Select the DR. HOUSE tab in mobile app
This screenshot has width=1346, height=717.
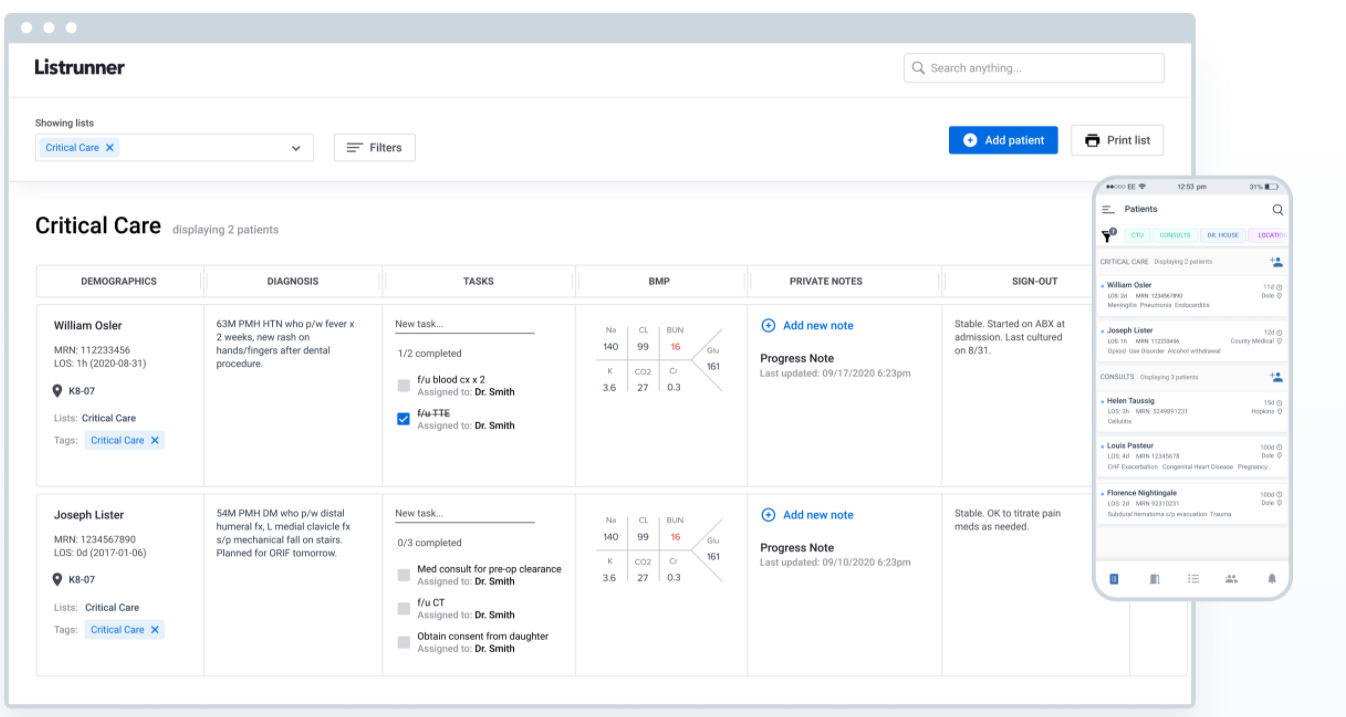pyautogui.click(x=1221, y=236)
